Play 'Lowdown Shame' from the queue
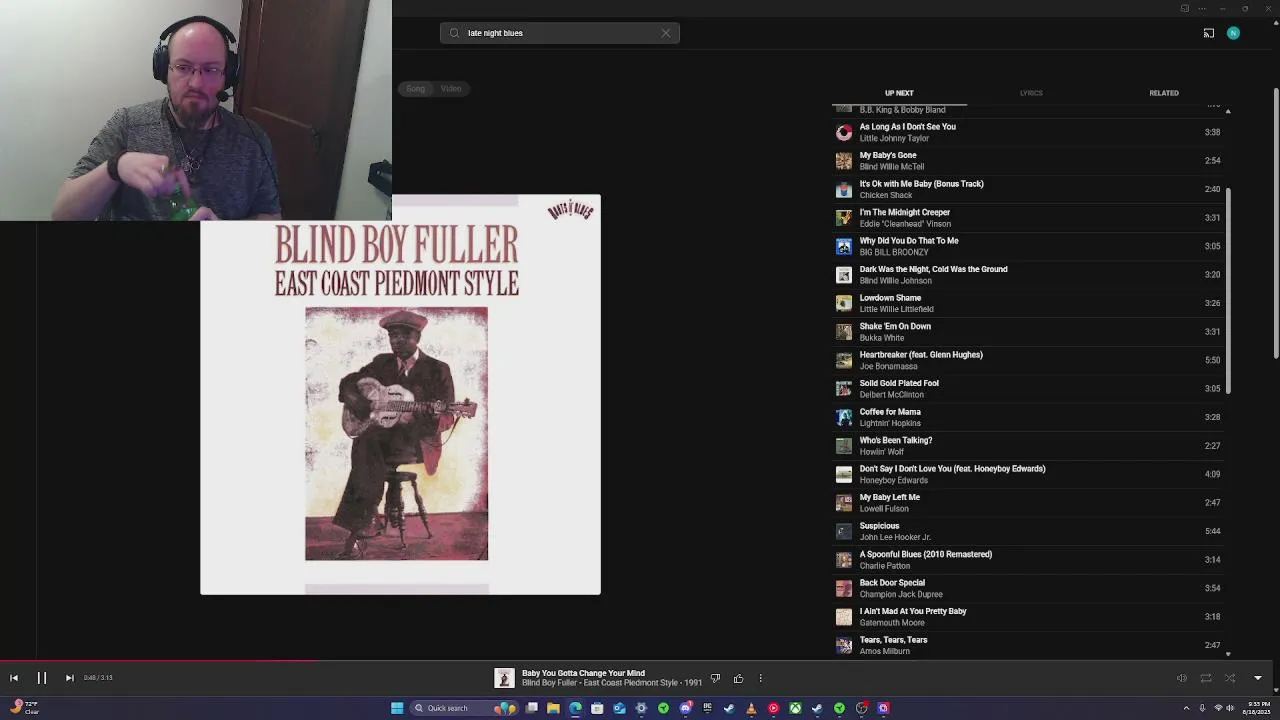 coord(1028,303)
